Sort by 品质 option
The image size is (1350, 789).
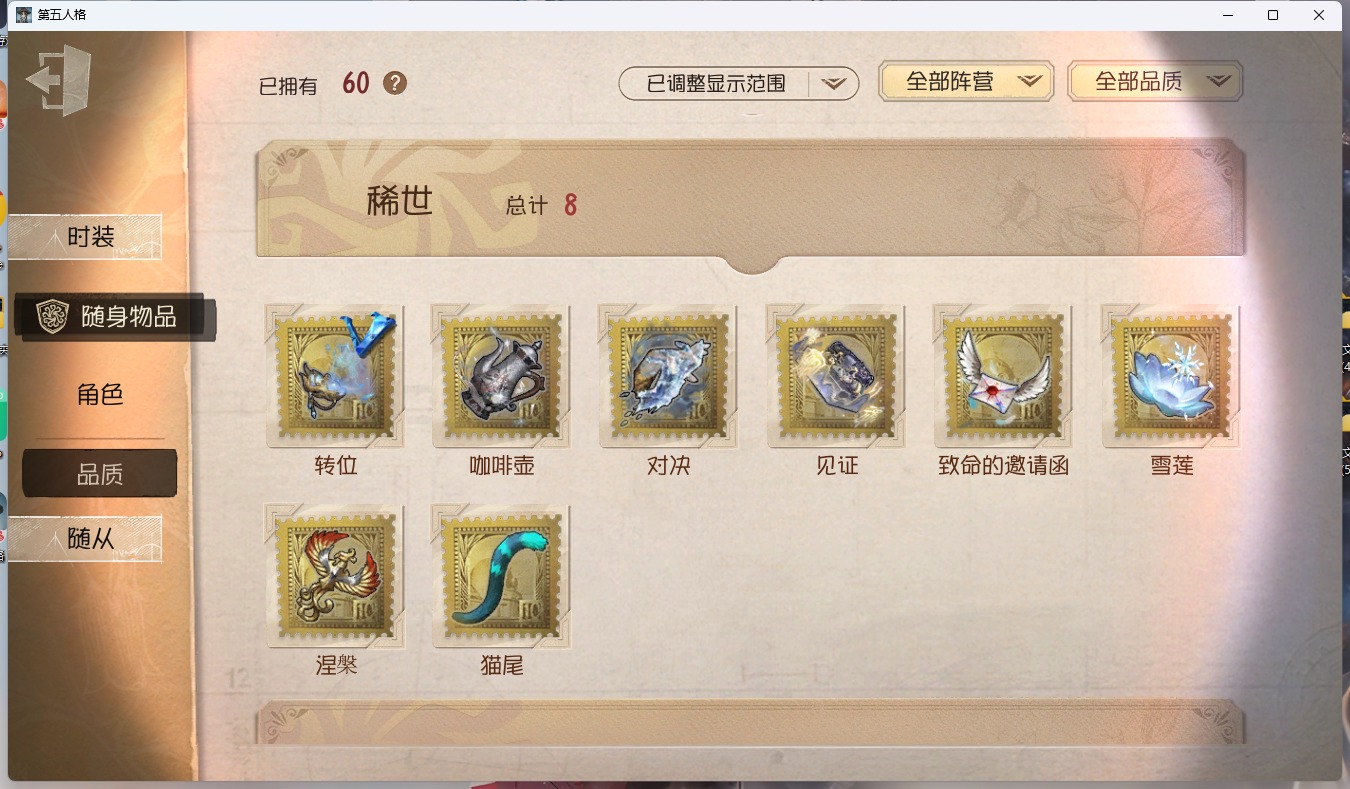(100, 474)
